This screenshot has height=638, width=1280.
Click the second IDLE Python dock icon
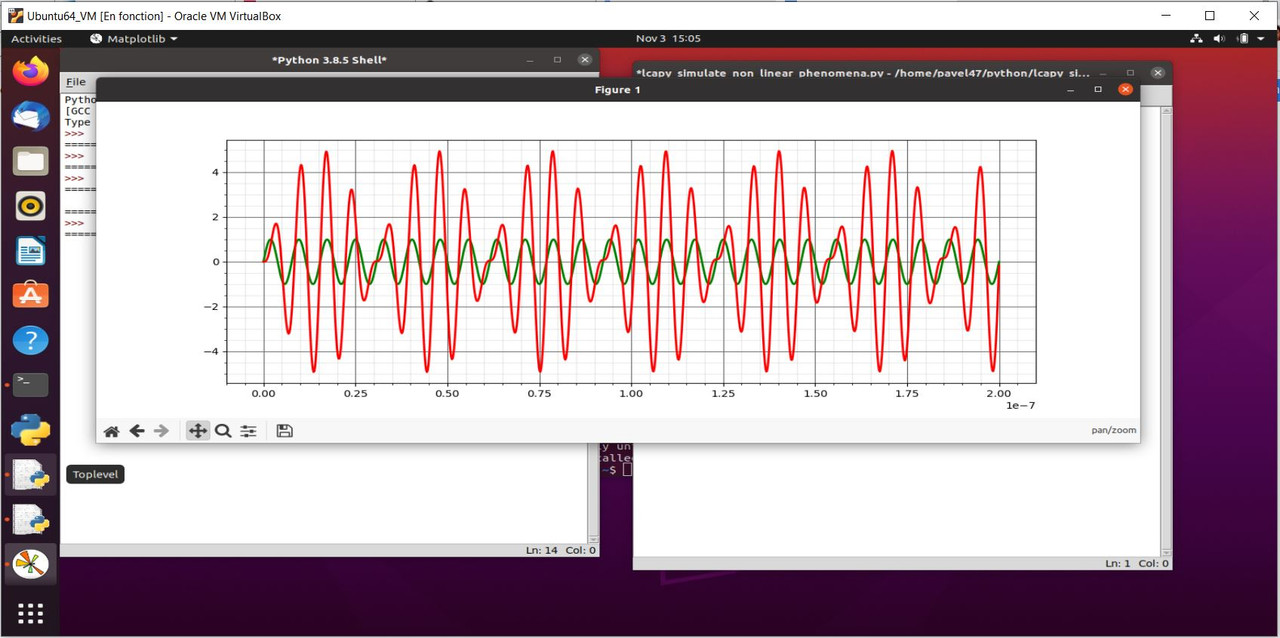[30, 520]
